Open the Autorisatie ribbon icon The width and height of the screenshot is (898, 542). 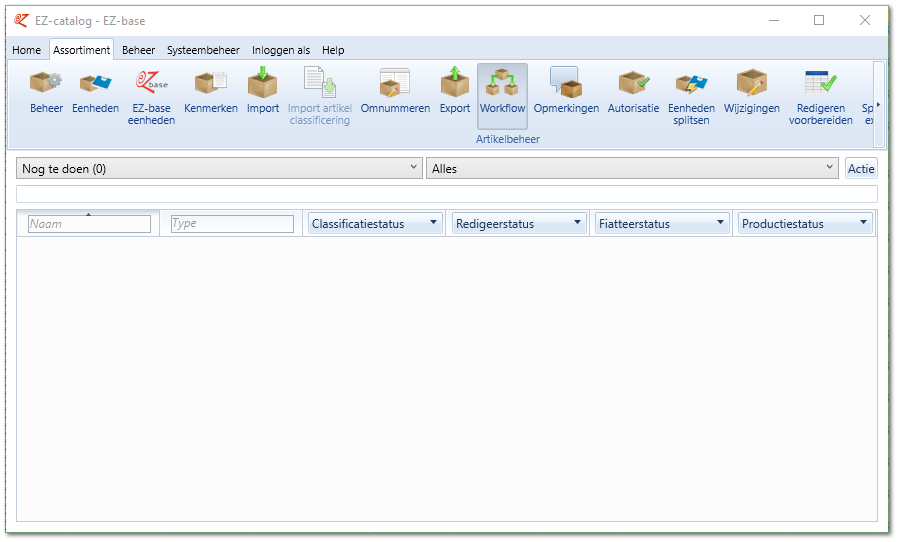click(633, 91)
